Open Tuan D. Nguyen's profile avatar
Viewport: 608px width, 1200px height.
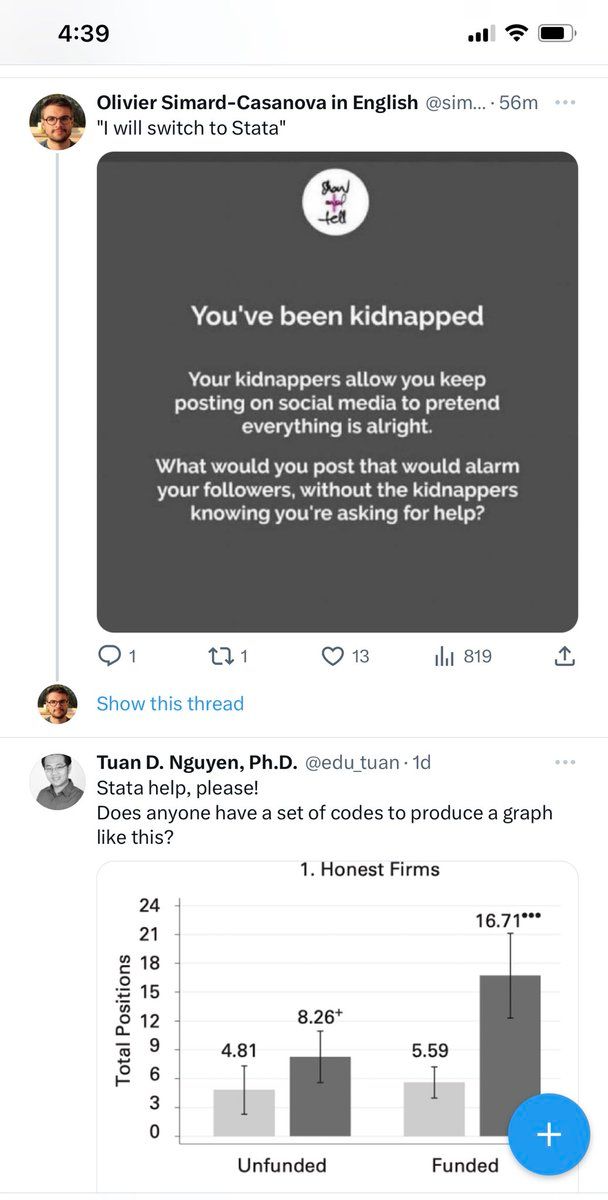click(57, 781)
